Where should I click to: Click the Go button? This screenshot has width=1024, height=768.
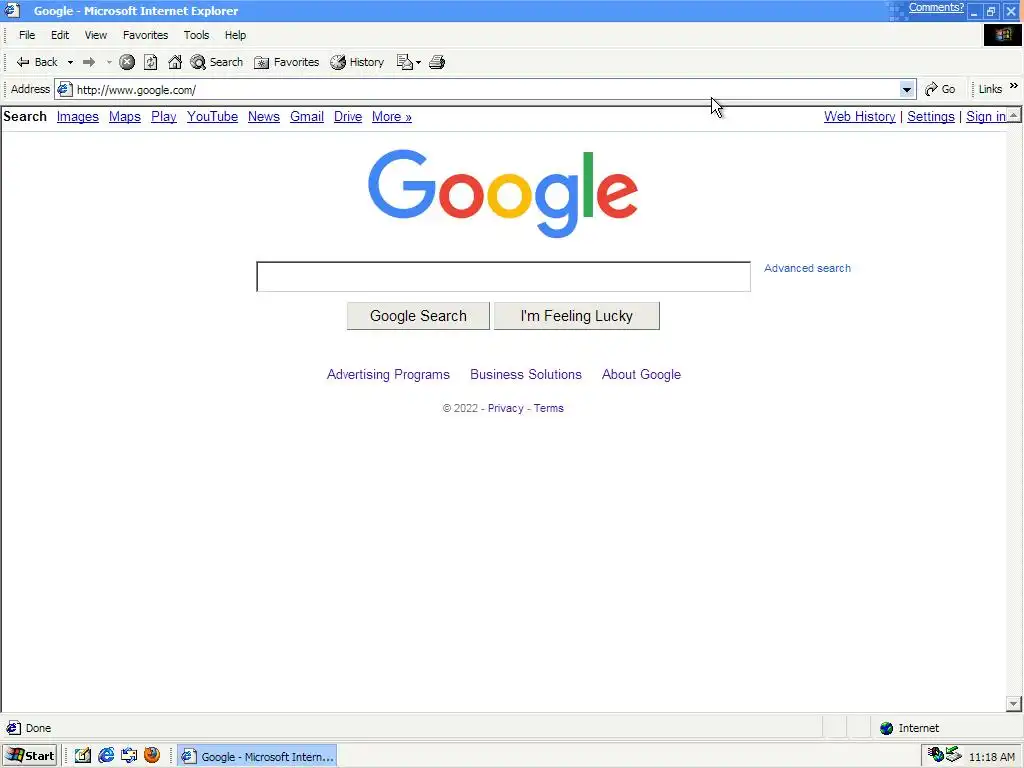pos(940,89)
